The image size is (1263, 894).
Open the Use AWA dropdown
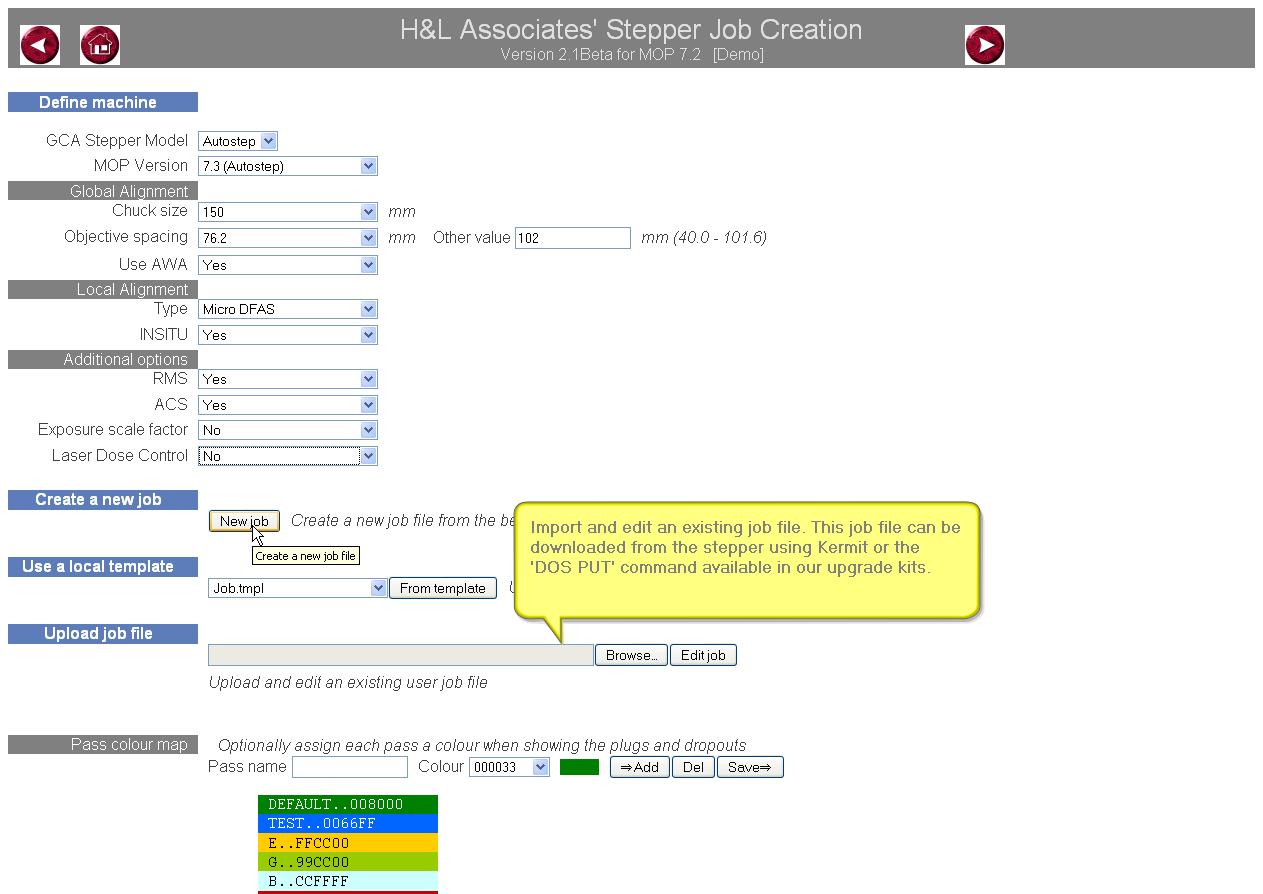(x=288, y=265)
